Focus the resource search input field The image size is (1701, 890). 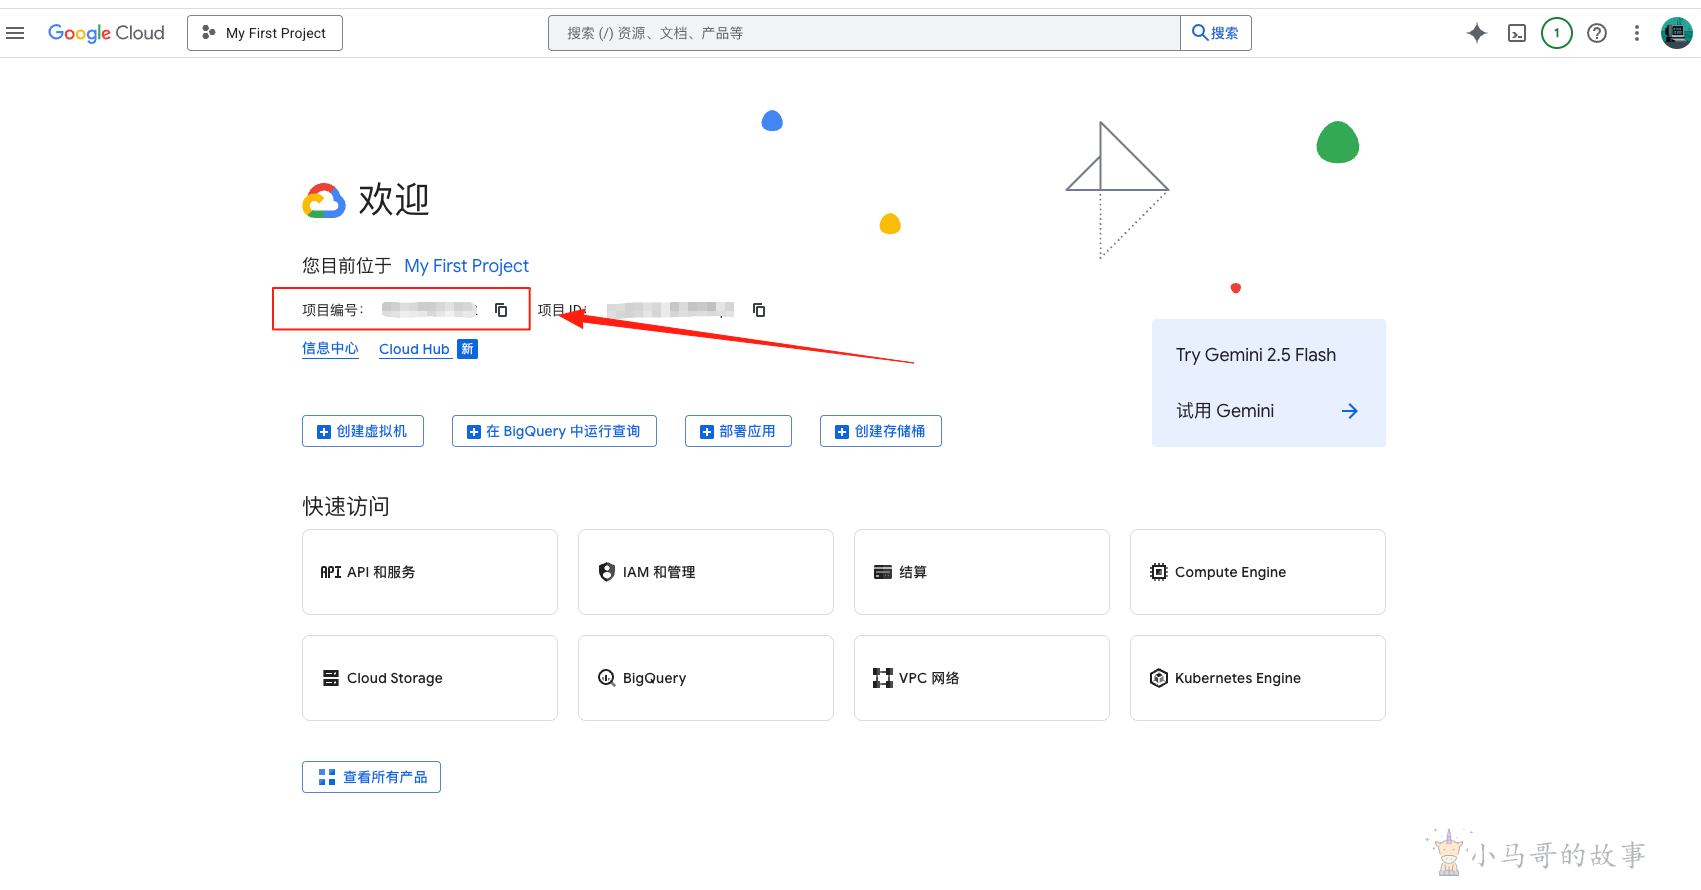(864, 33)
